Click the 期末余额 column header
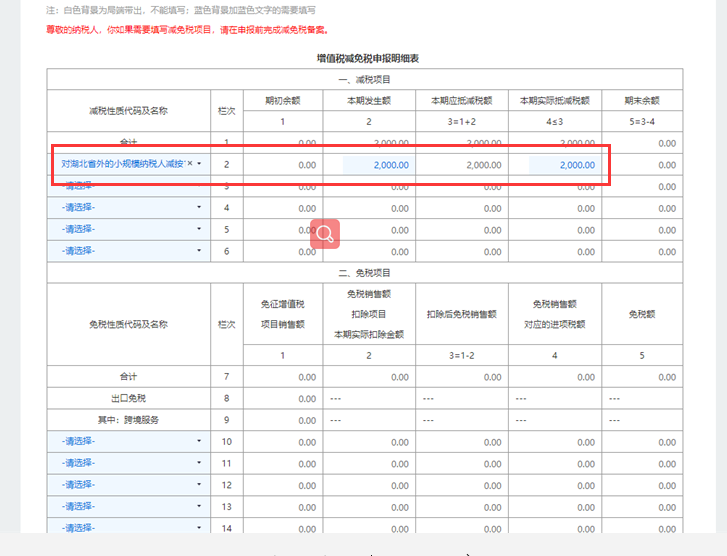Screen dimensions: 727x556 642,101
